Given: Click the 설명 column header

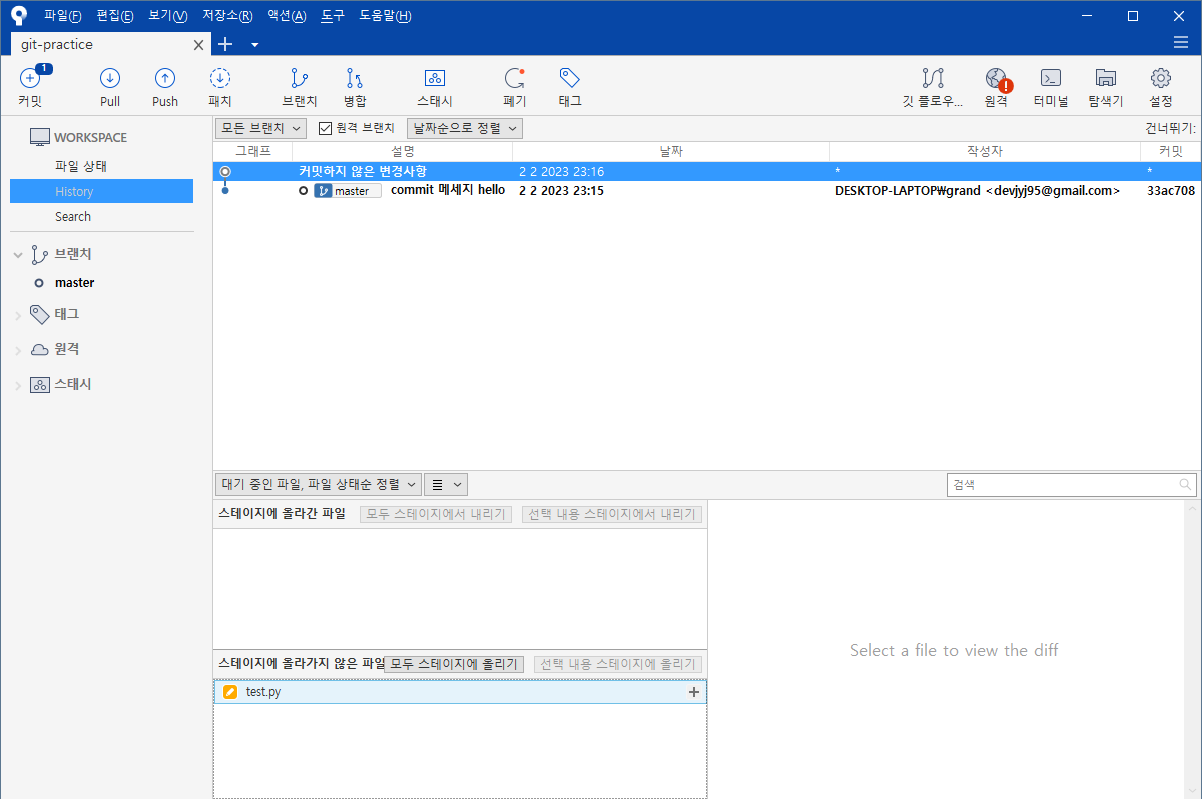Looking at the screenshot, I should click(402, 151).
